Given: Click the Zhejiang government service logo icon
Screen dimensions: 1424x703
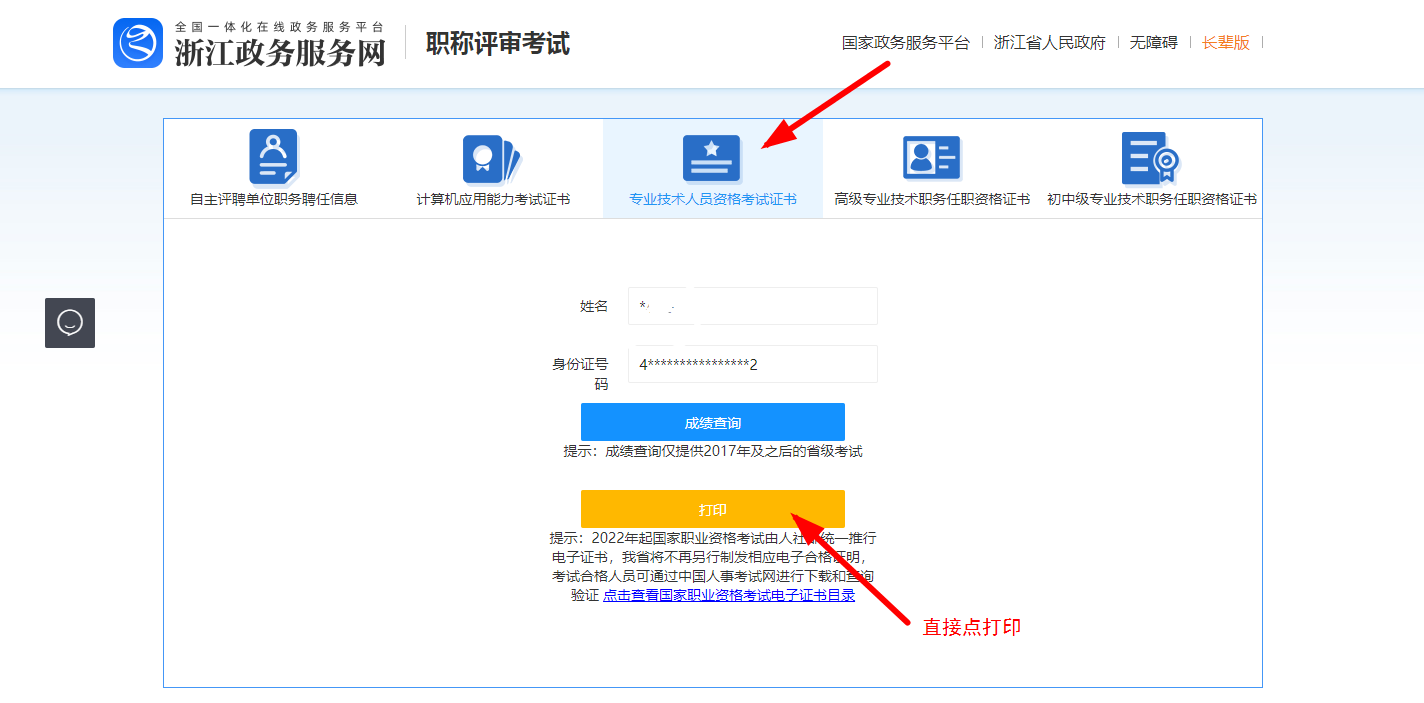Looking at the screenshot, I should click(x=138, y=43).
